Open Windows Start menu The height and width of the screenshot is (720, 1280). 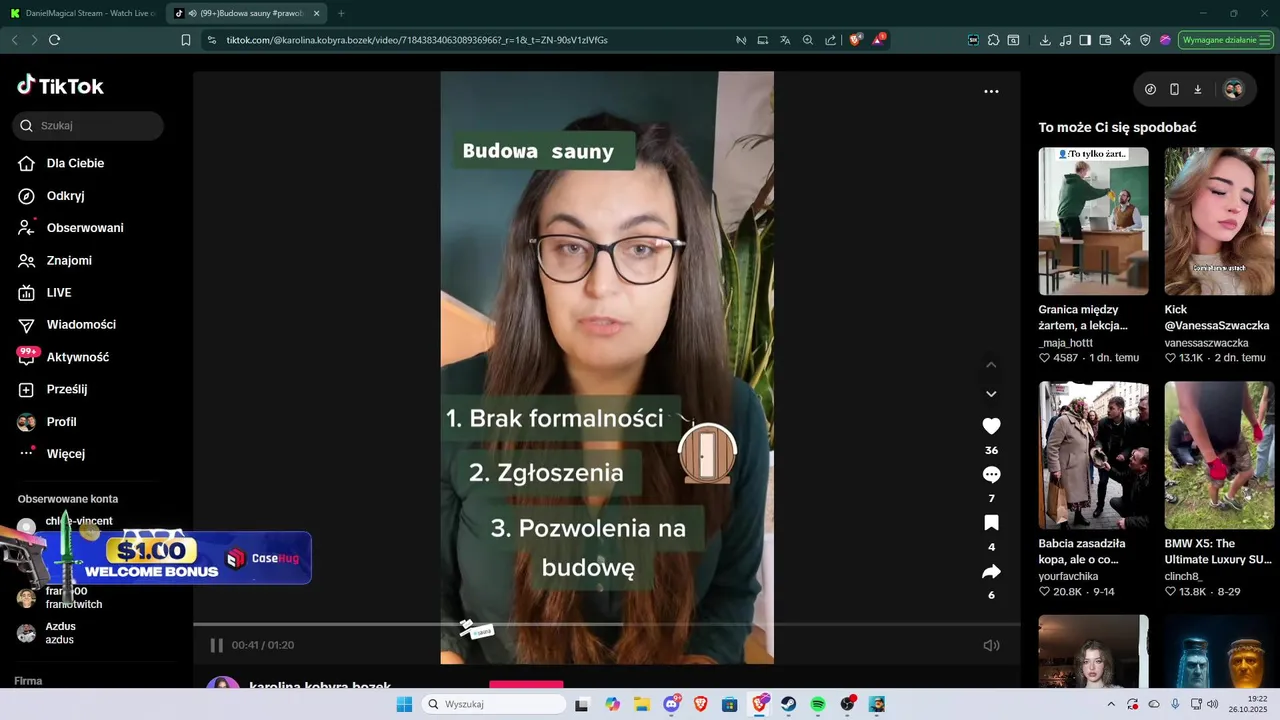pos(404,704)
